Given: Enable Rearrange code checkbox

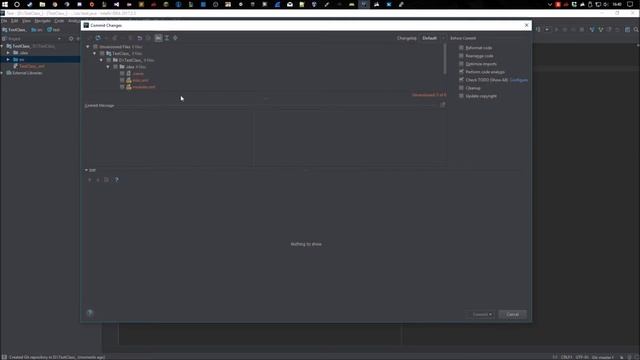Looking at the screenshot, I should pyautogui.click(x=461, y=56).
